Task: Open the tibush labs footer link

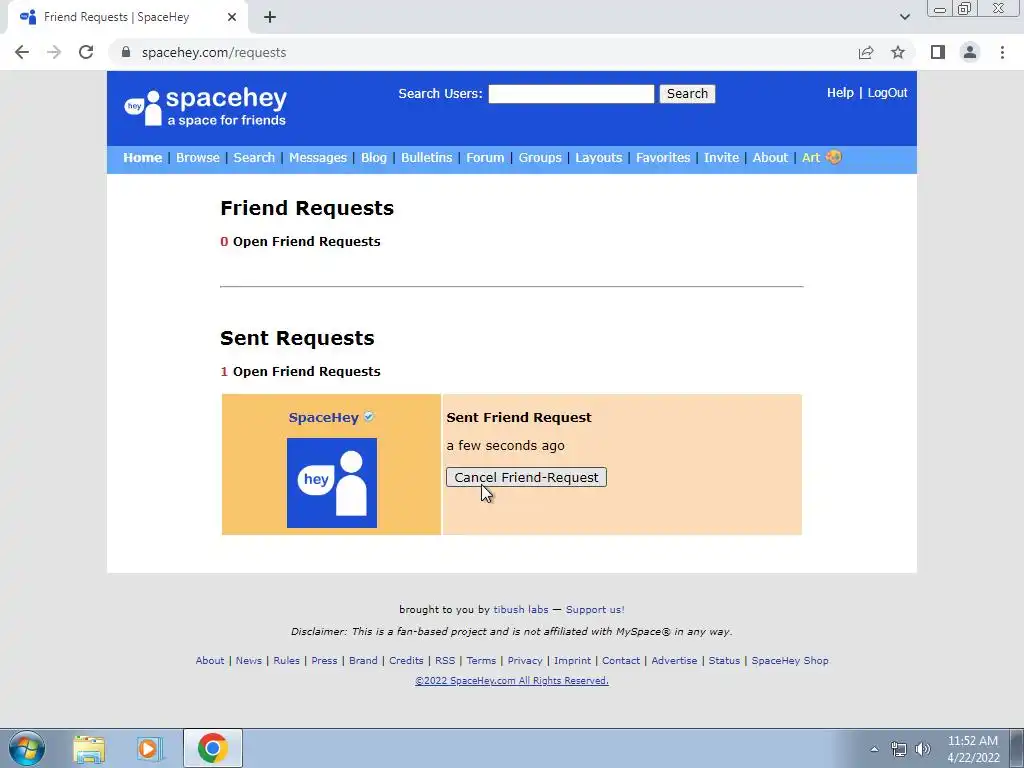Action: point(520,609)
